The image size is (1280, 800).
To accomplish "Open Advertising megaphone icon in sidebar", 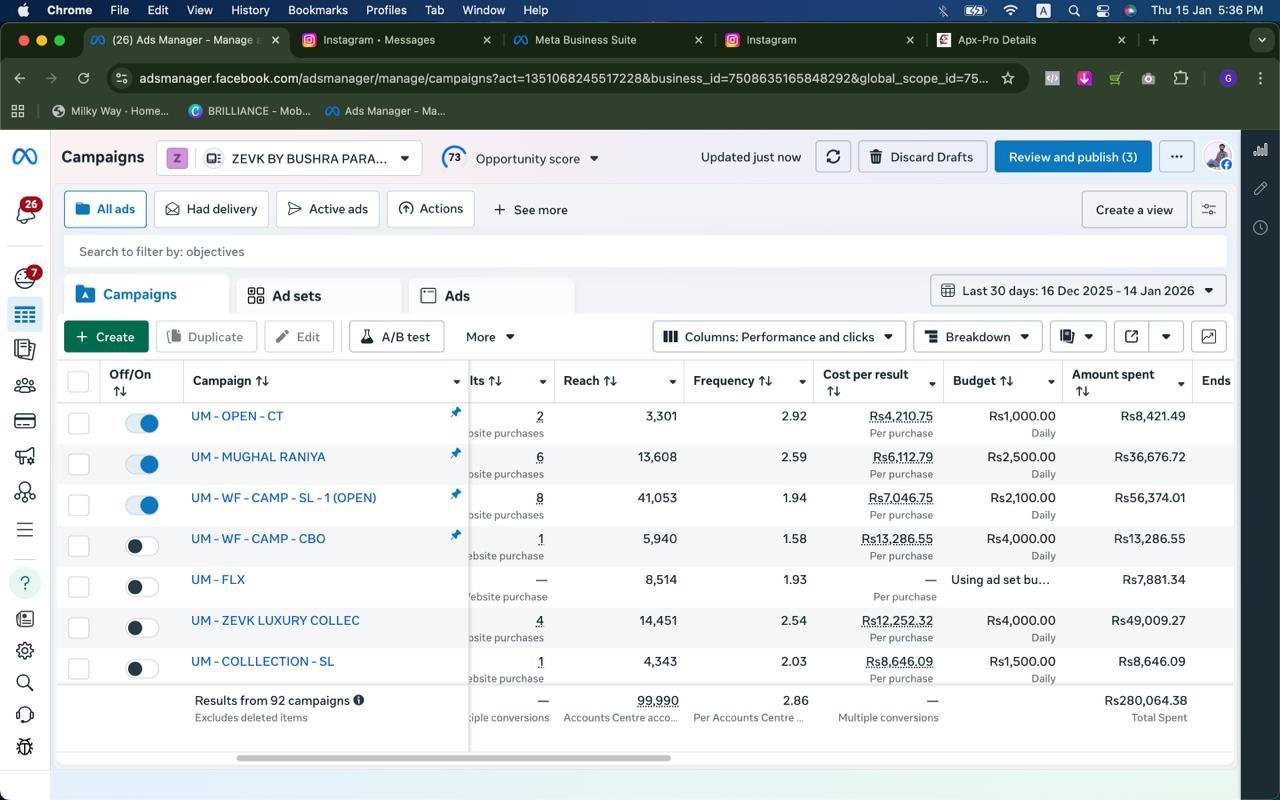I will coord(25,457).
